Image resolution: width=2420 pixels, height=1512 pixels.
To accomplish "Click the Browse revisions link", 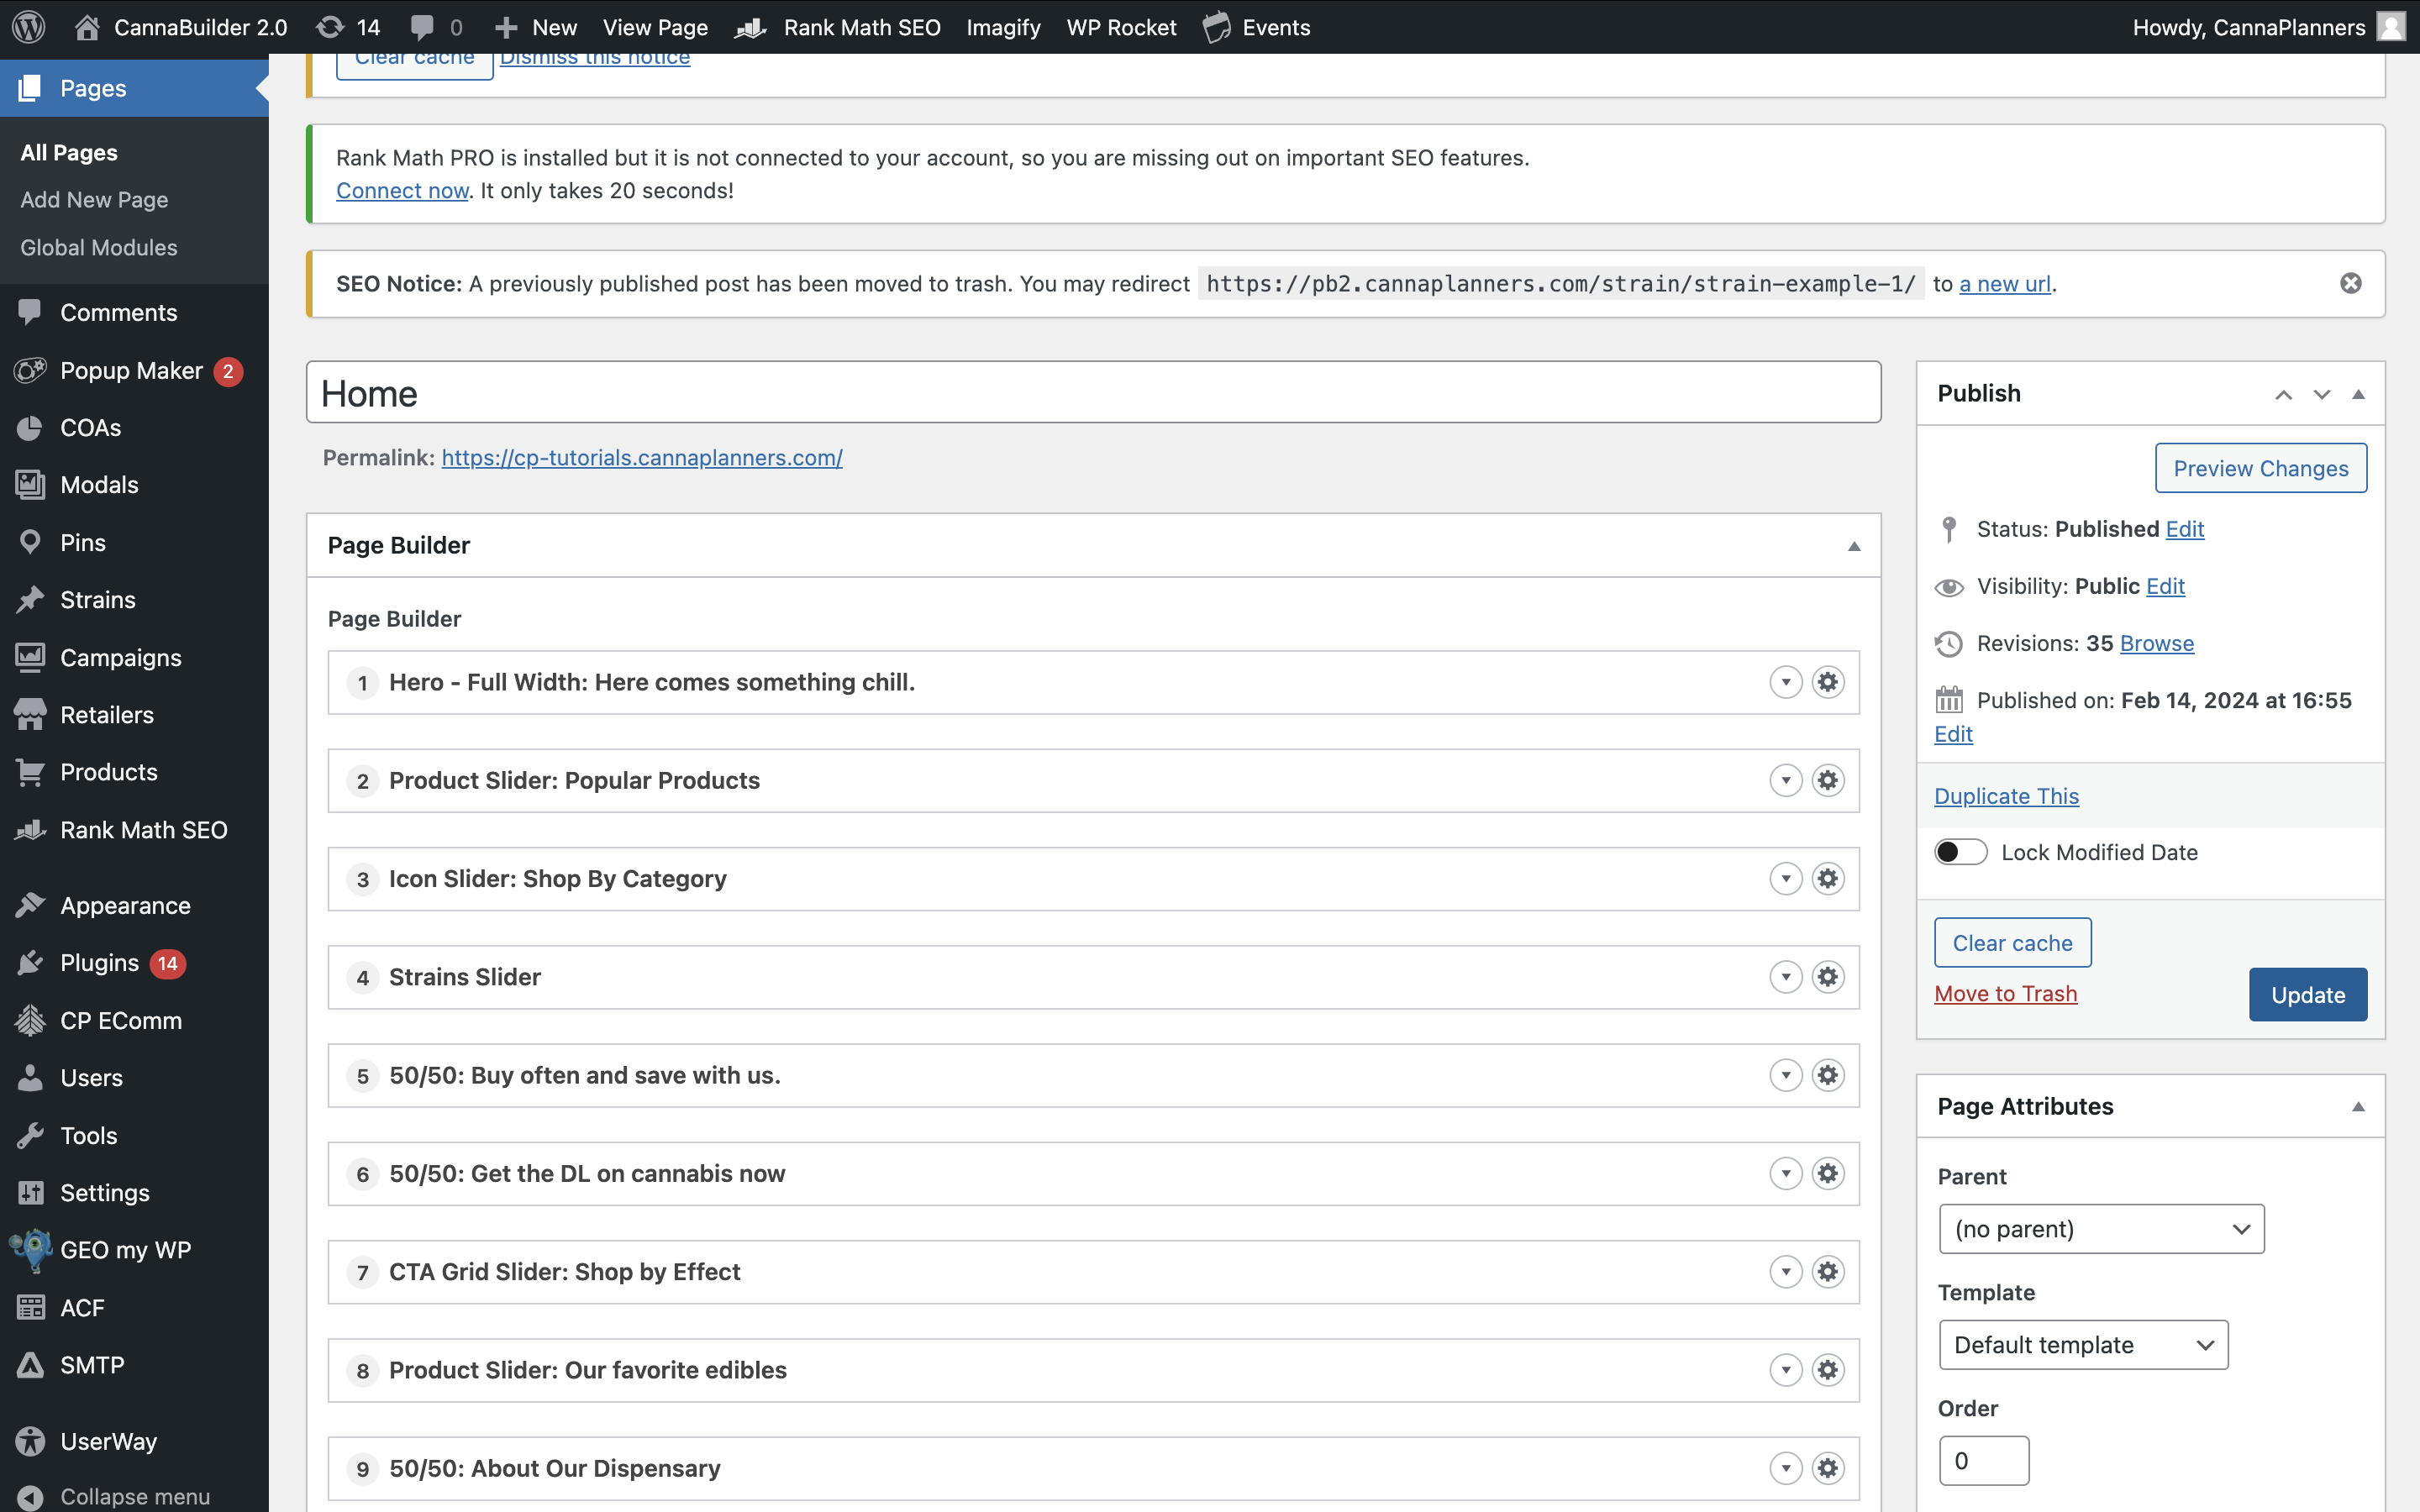I will point(2156,643).
